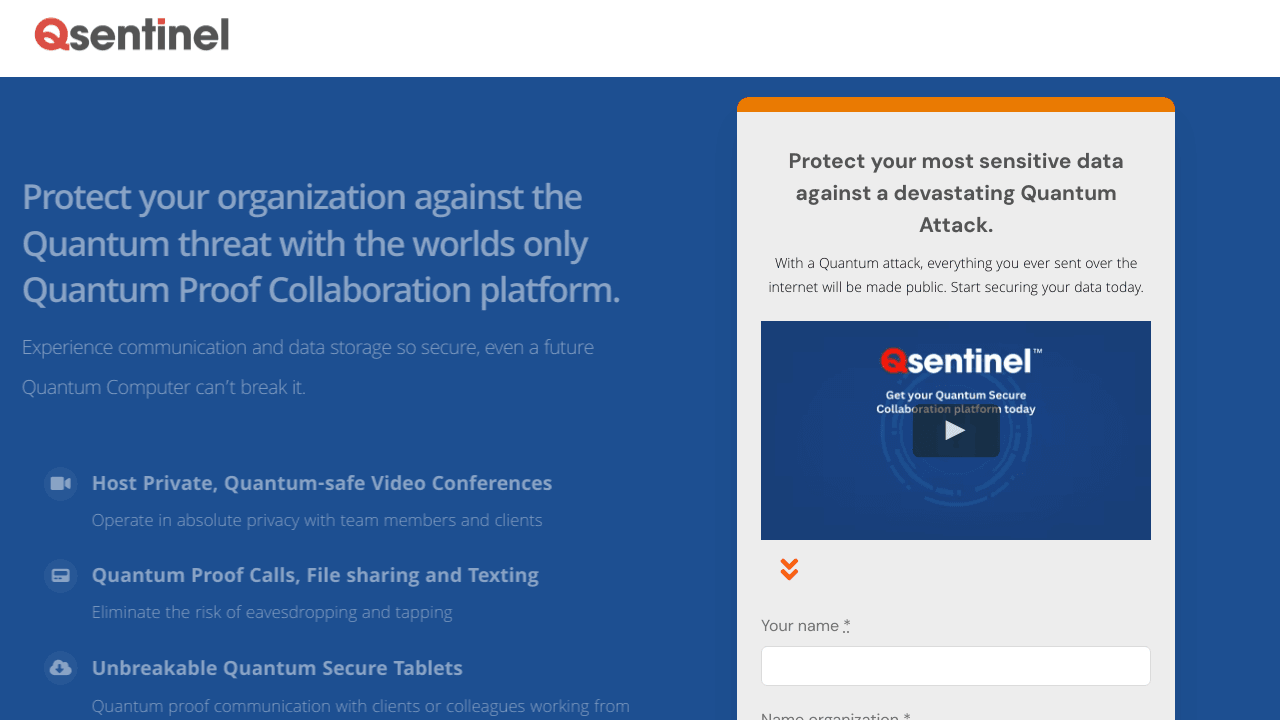Click the Protect your organization main headline
The height and width of the screenshot is (720, 1280).
320,243
